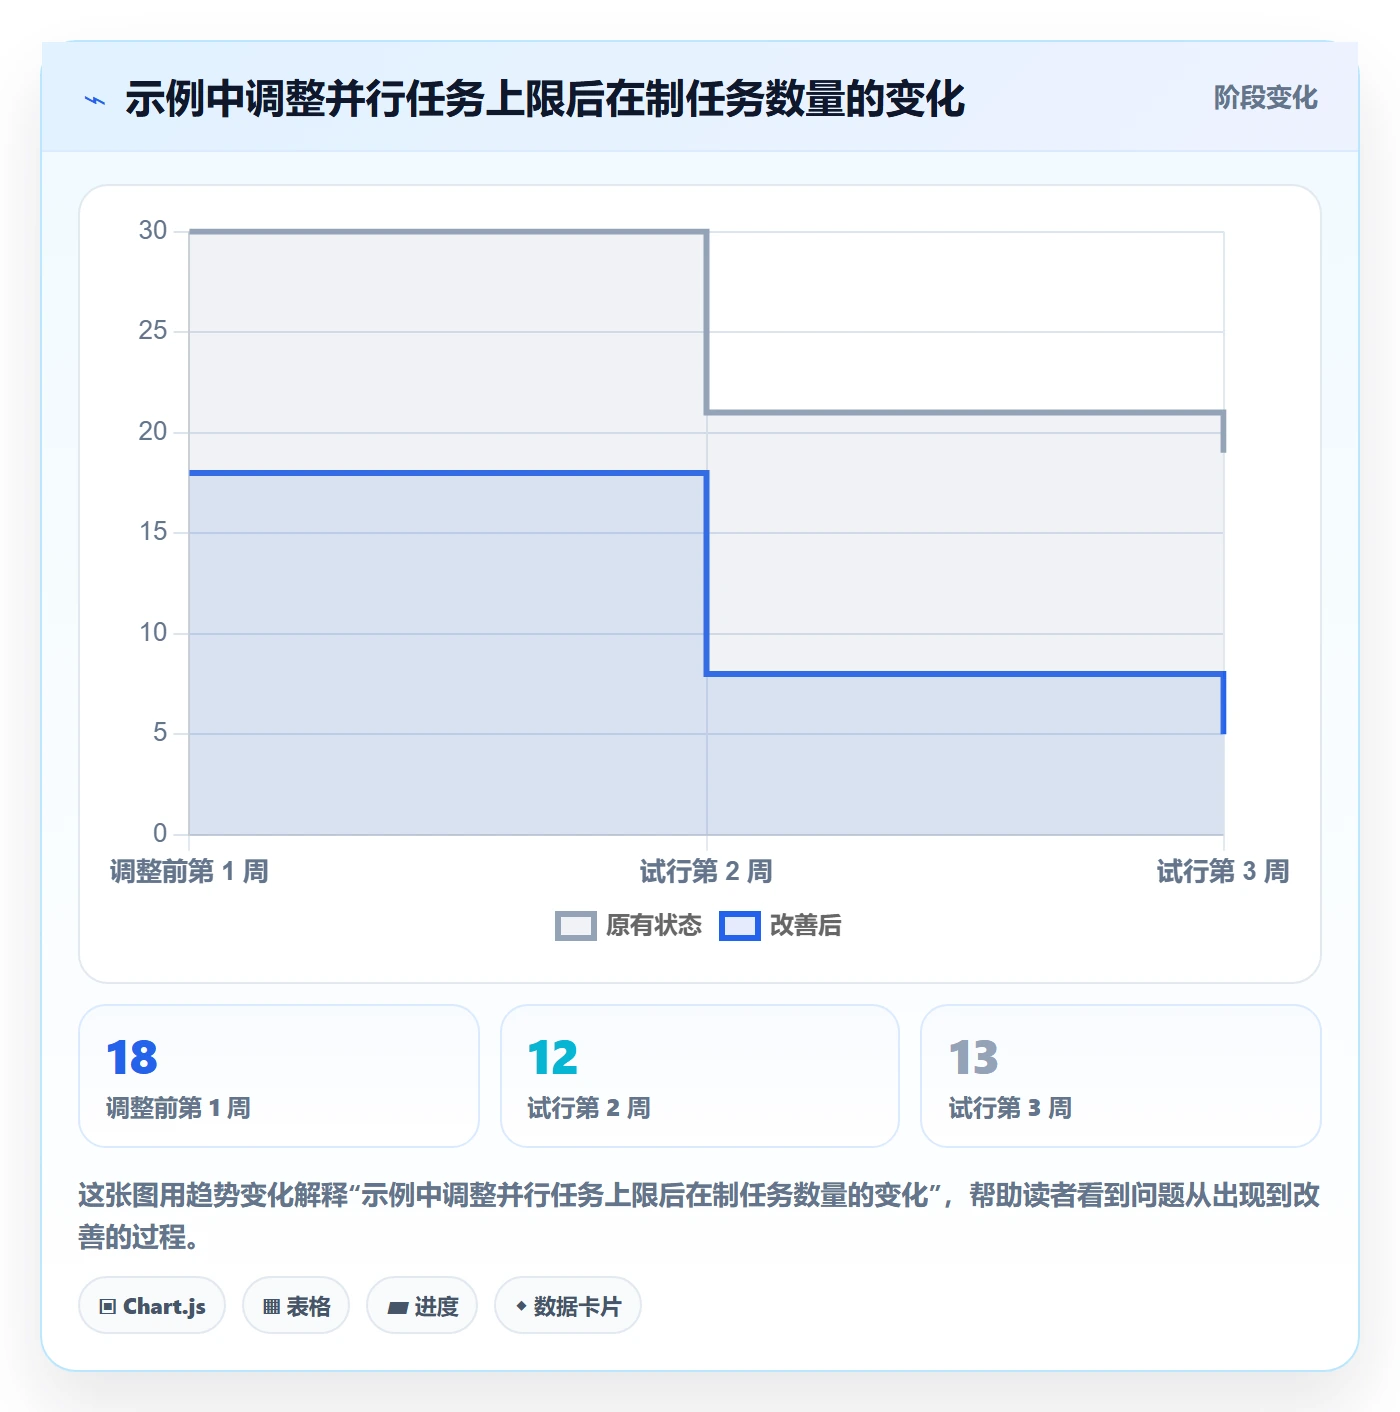The height and width of the screenshot is (1412, 1400).
Task: Click the value 18 in first card
Action: click(x=132, y=1058)
